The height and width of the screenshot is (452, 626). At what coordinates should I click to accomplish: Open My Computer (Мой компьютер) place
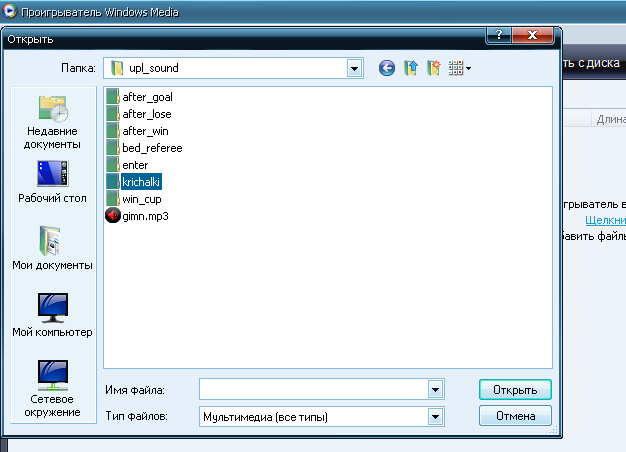[52, 315]
